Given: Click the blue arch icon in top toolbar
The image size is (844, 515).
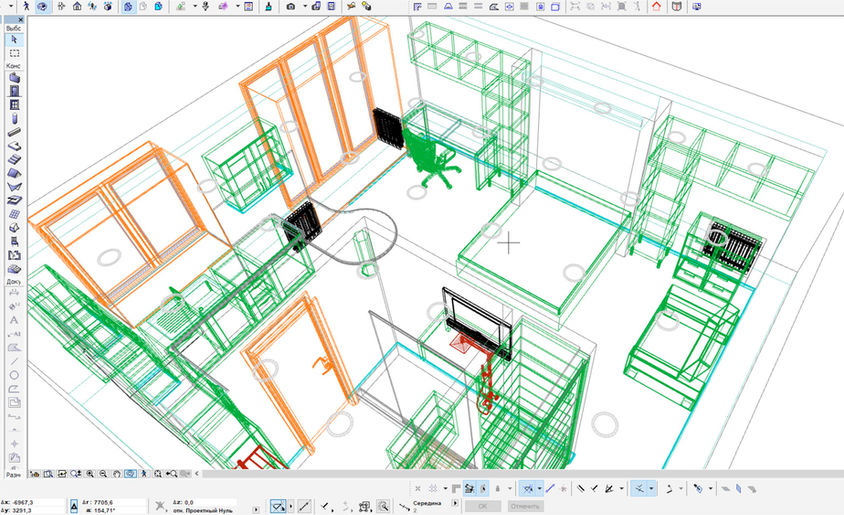Looking at the screenshot, I should tap(448, 6).
